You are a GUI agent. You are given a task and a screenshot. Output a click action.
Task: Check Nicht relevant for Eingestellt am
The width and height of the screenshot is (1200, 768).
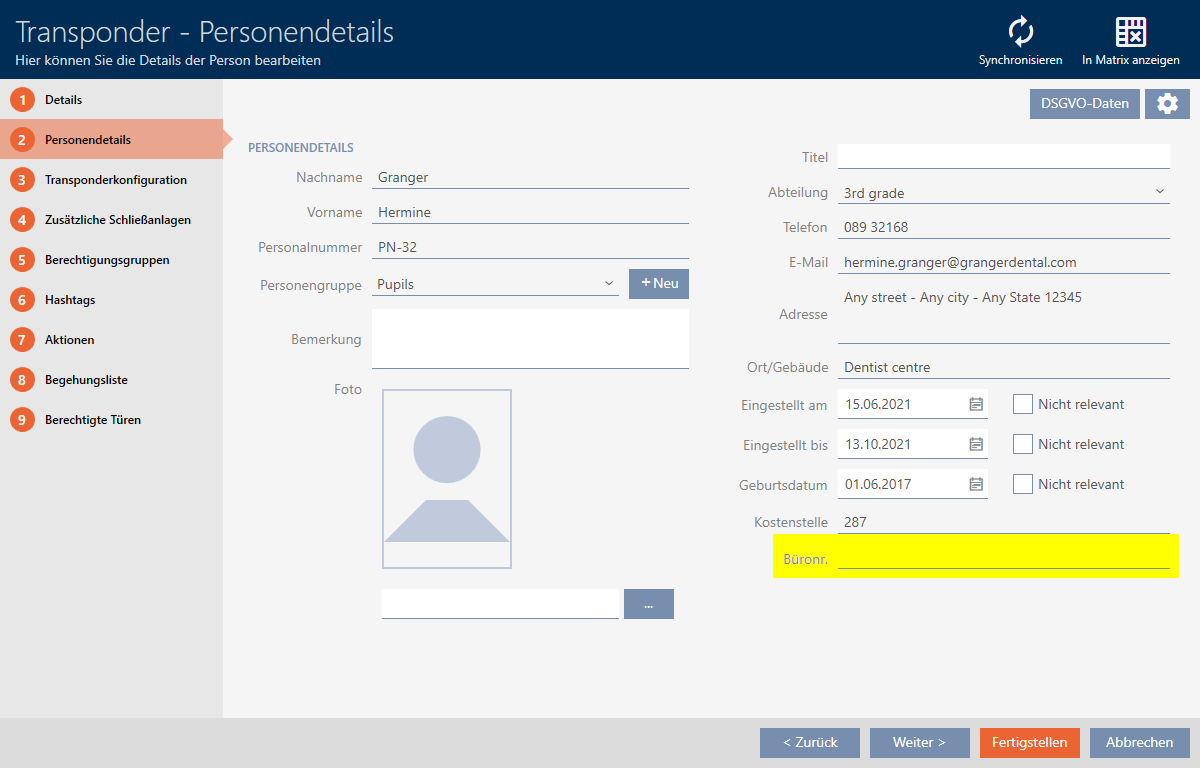tap(1022, 404)
